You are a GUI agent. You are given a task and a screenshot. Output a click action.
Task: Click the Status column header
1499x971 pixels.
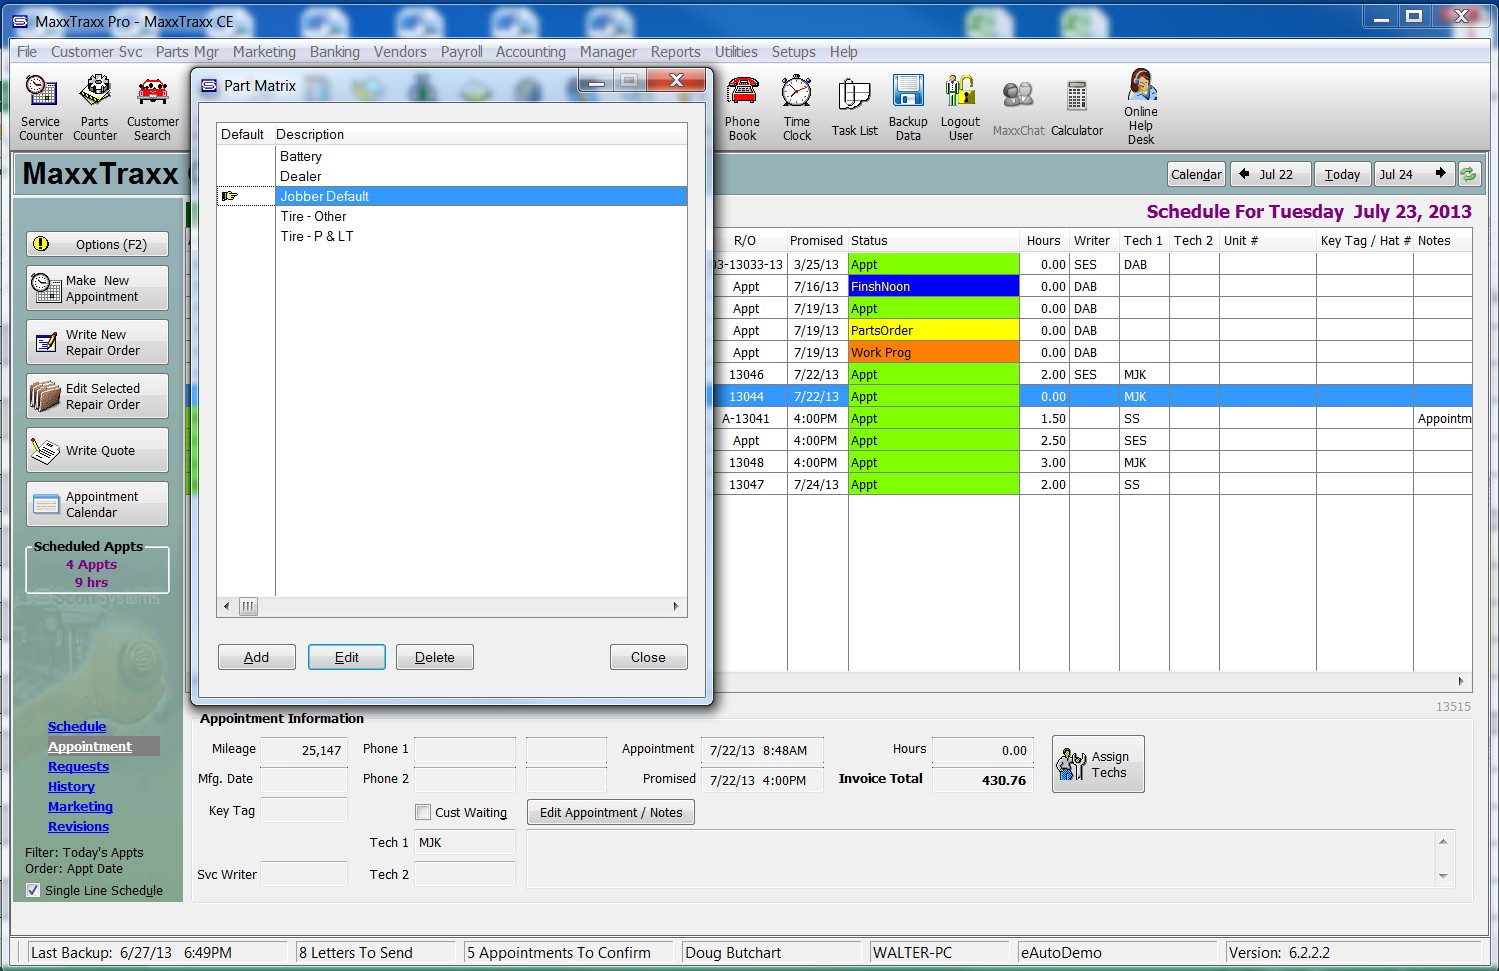[x=933, y=241]
